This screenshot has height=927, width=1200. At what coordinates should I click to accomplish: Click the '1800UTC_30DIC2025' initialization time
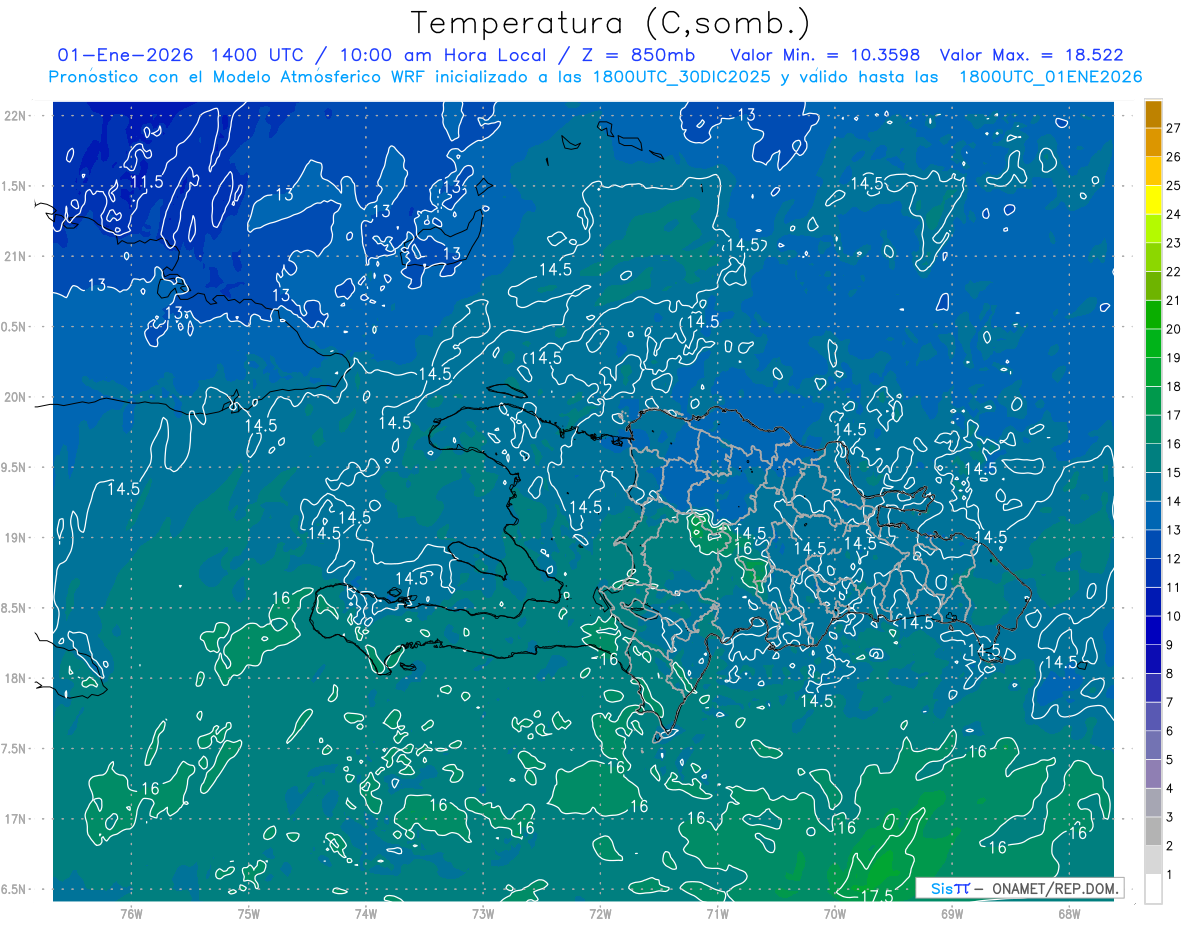pos(682,77)
